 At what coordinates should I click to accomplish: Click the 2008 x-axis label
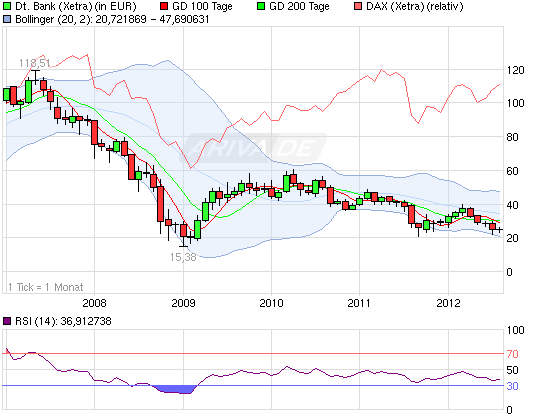point(94,303)
